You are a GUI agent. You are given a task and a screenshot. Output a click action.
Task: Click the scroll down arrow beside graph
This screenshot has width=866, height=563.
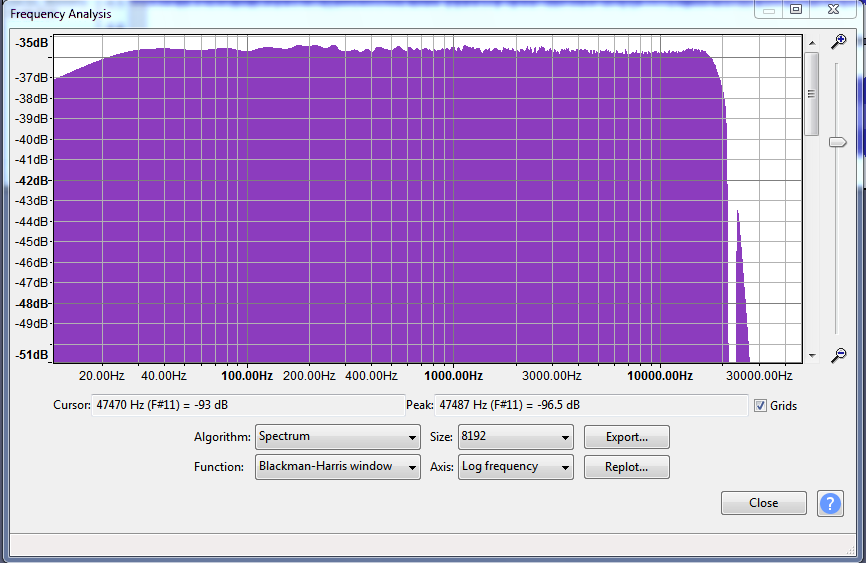[x=811, y=356]
